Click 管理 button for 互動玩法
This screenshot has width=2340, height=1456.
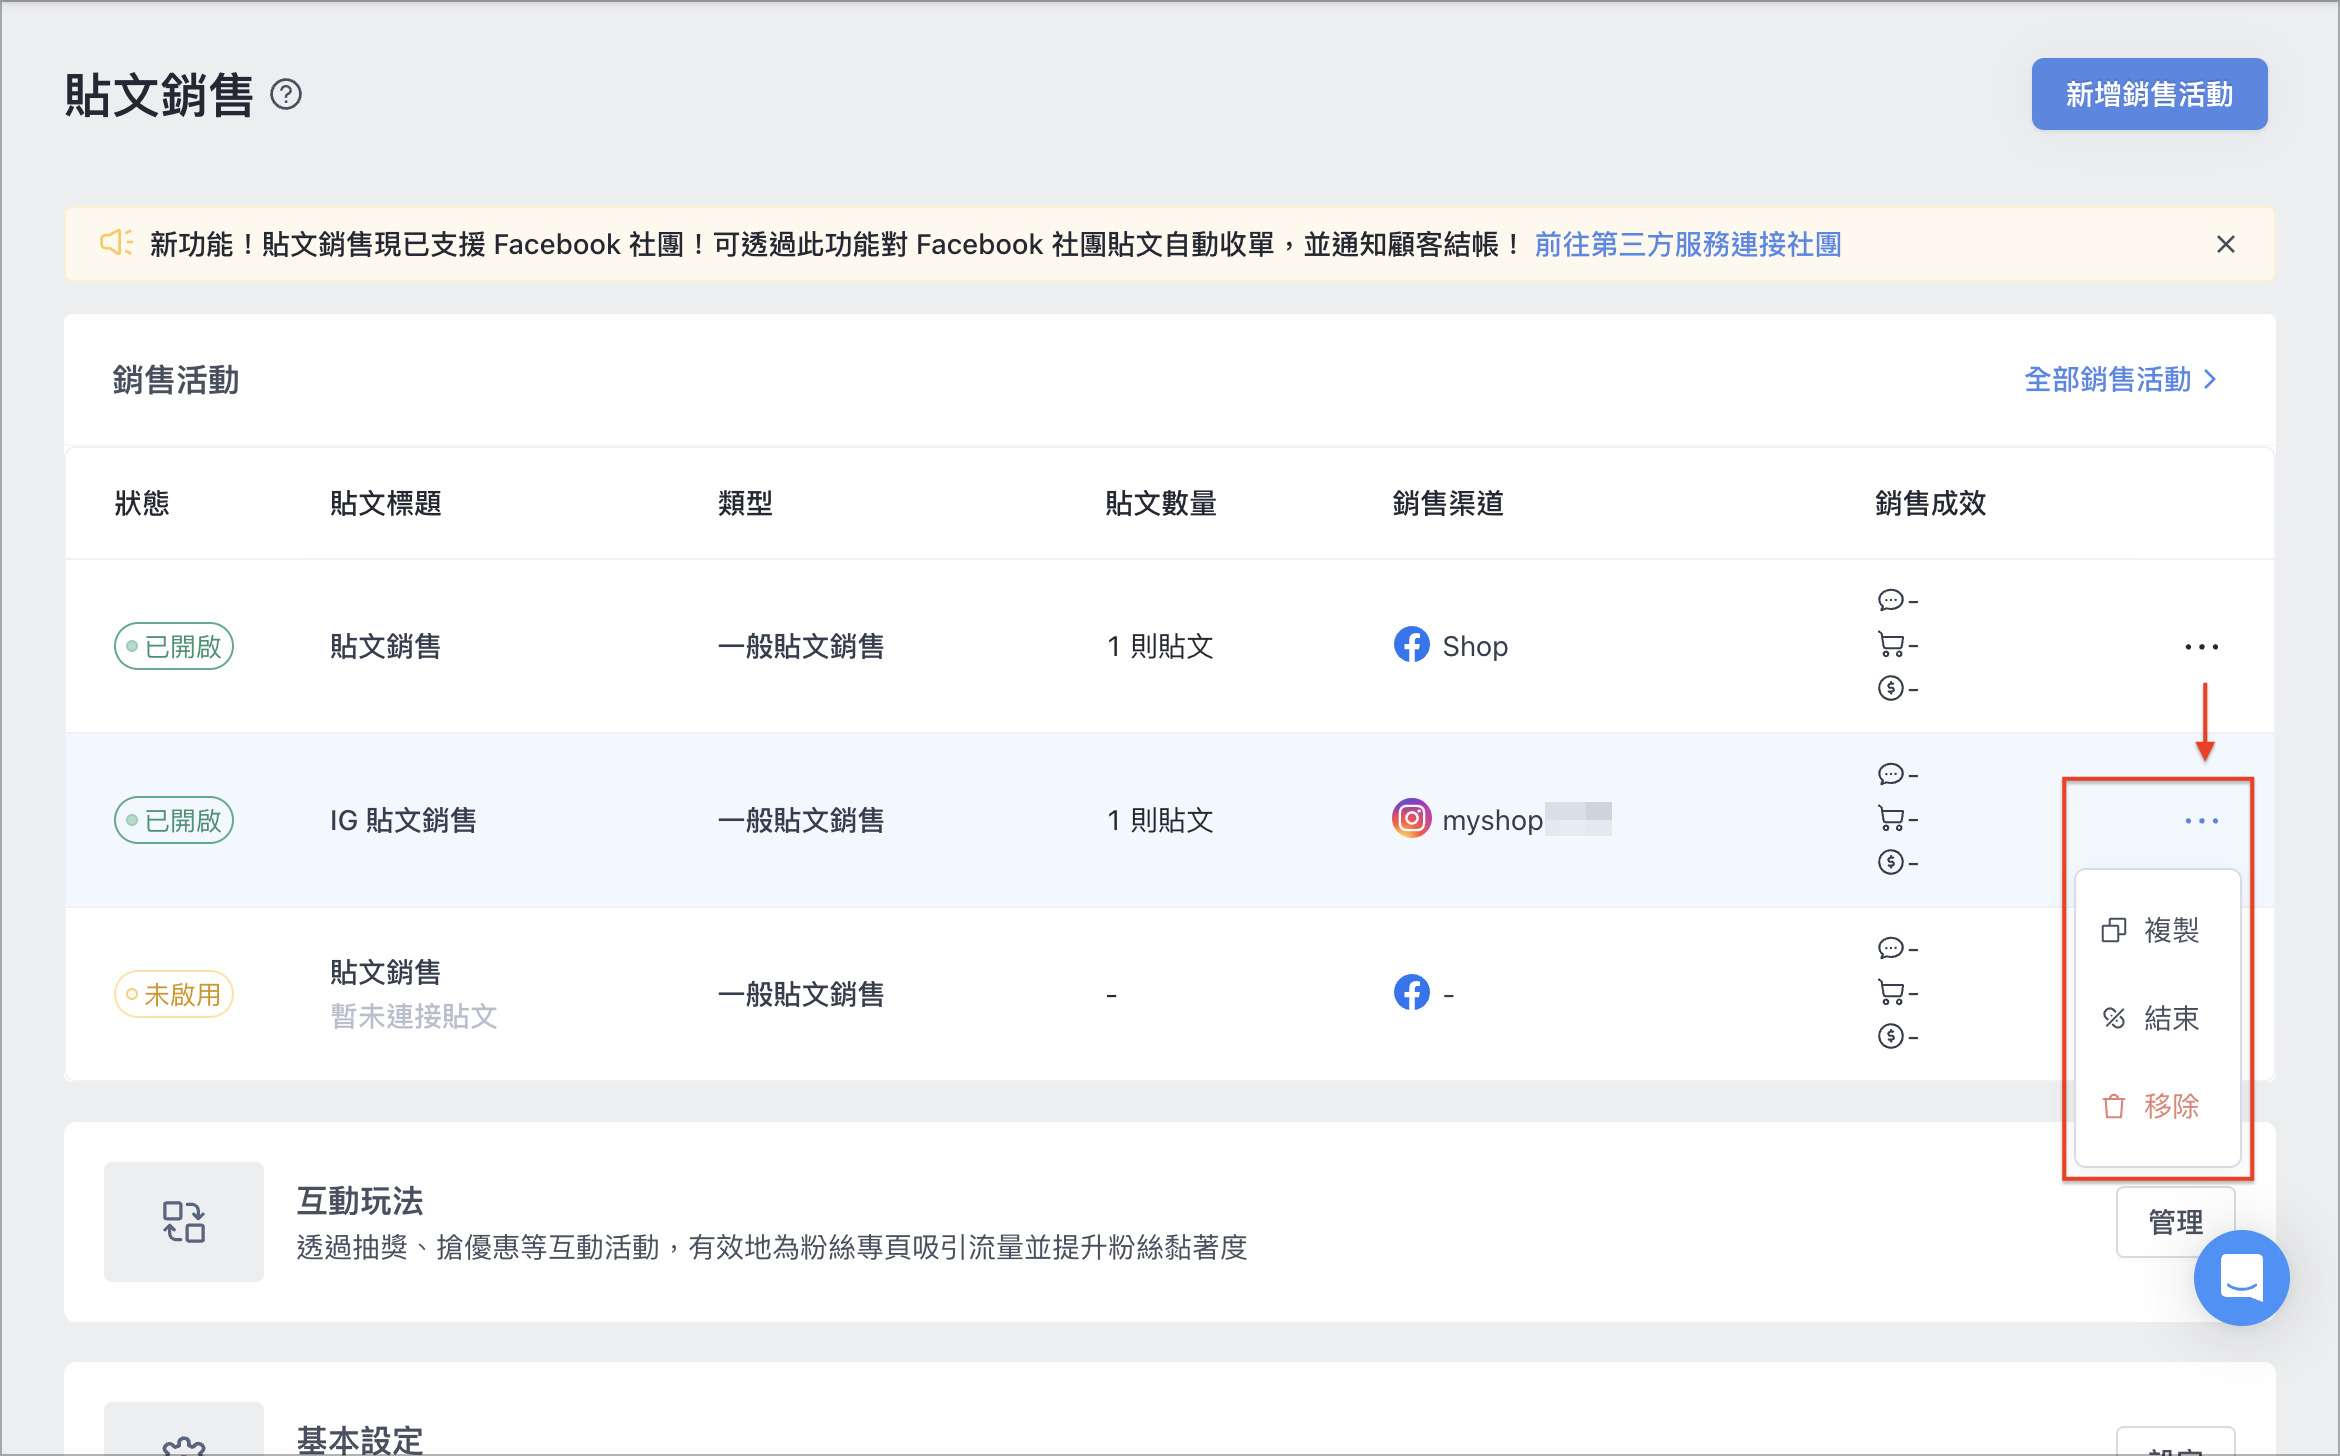(x=2176, y=1222)
